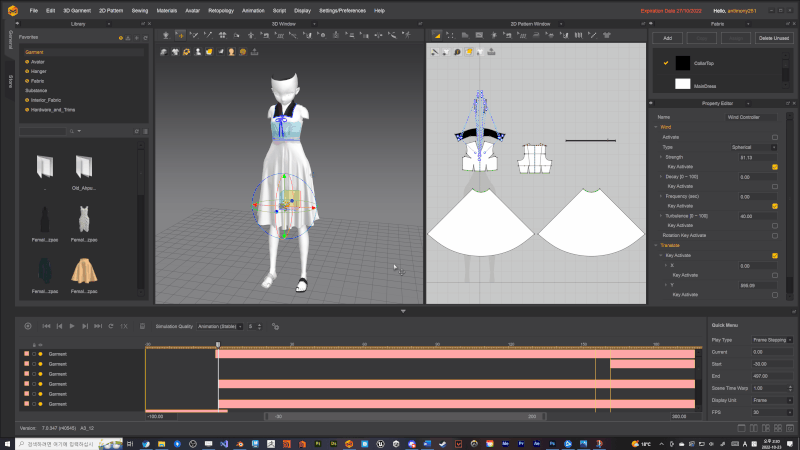Select the Avatar folder in Library
800x450 pixels.
pyautogui.click(x=37, y=61)
